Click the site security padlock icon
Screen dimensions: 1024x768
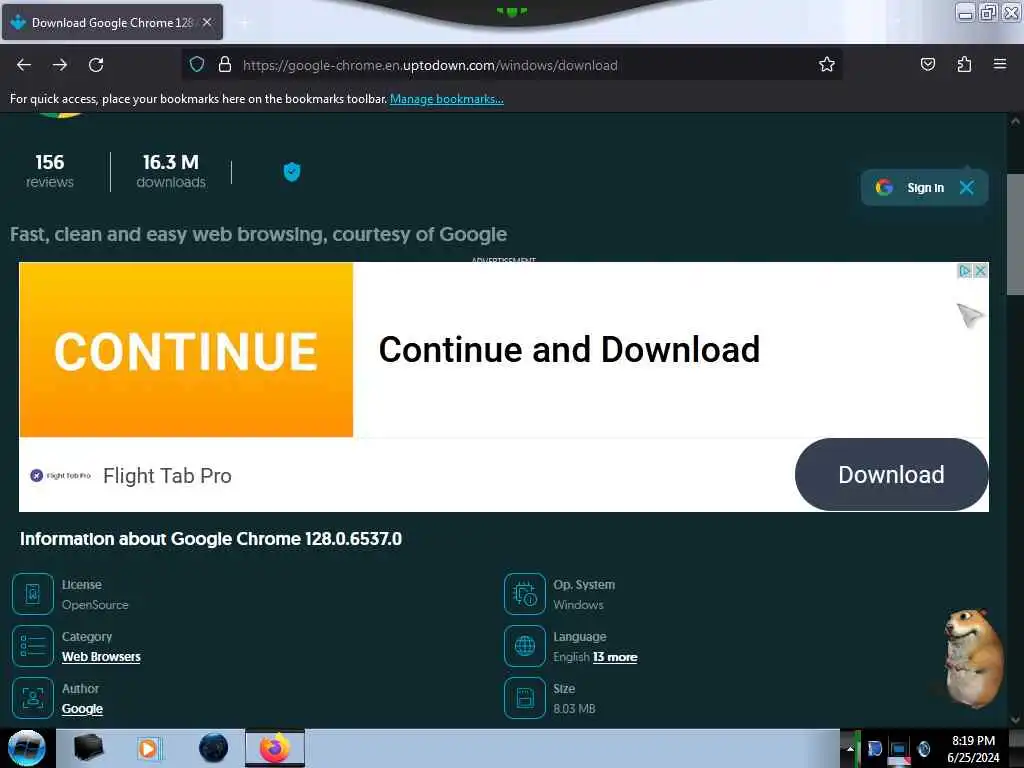point(225,65)
